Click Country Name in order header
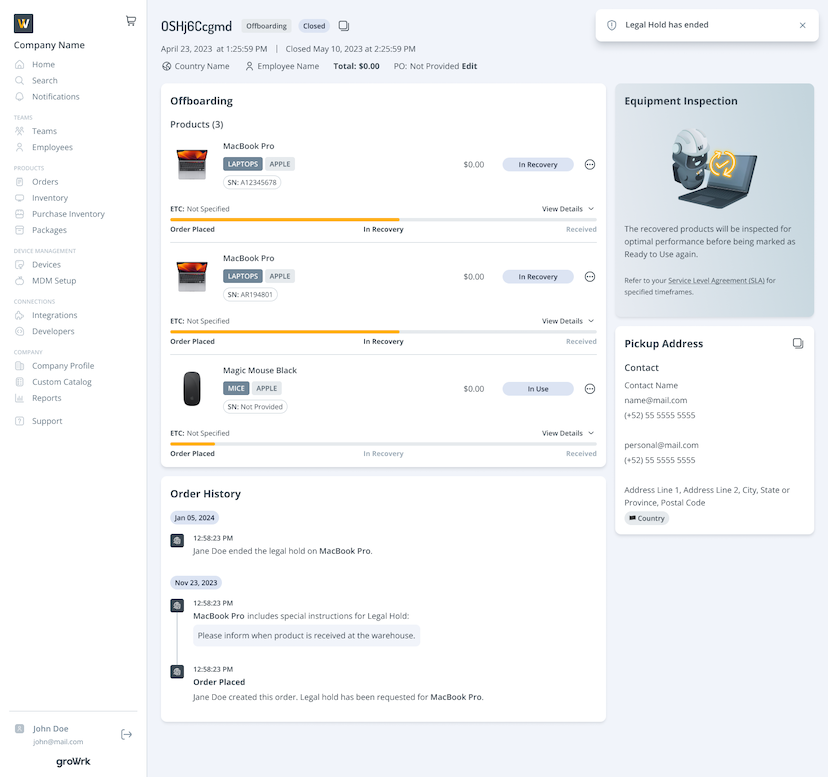The image size is (828, 777). click(195, 66)
